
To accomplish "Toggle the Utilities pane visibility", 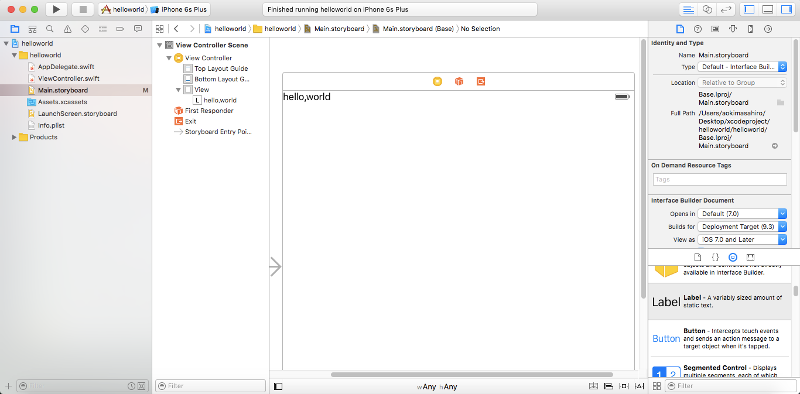I will click(x=786, y=9).
